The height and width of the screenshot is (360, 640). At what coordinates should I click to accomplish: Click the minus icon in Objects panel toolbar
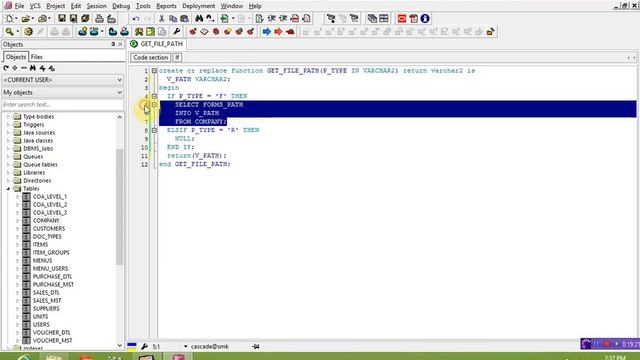coord(24,68)
